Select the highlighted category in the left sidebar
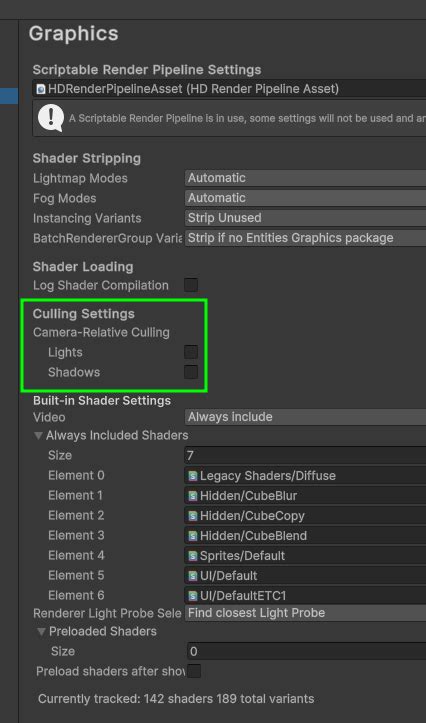The image size is (426, 723). (x=9, y=96)
